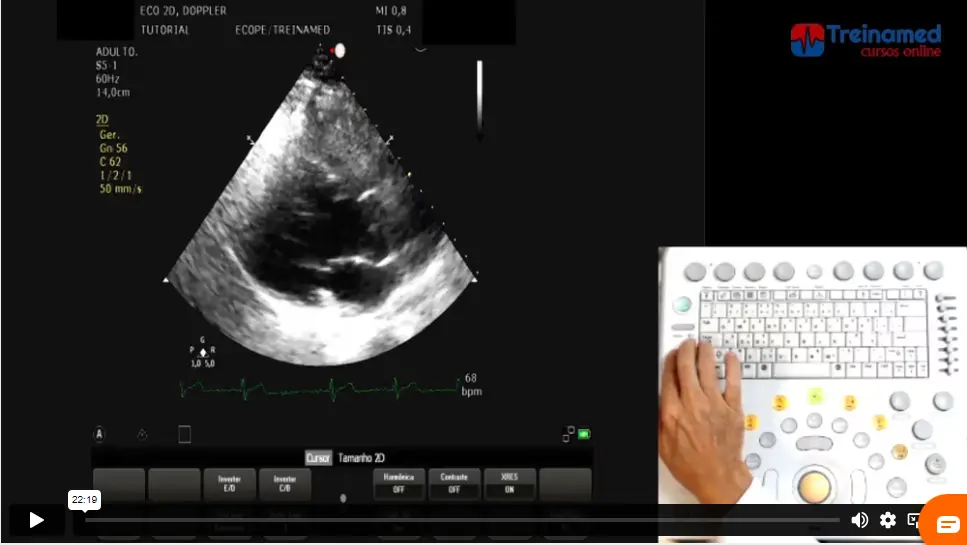Viewport: 967px width, 545px height.
Task: Click the green battery status icon
Action: pos(584,434)
